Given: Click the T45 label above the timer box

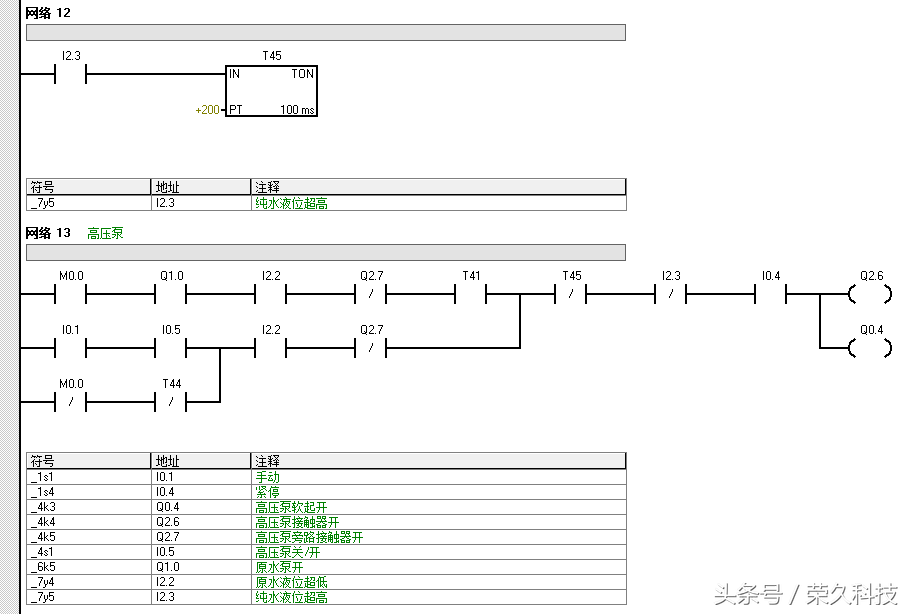Looking at the screenshot, I should click(x=272, y=56).
